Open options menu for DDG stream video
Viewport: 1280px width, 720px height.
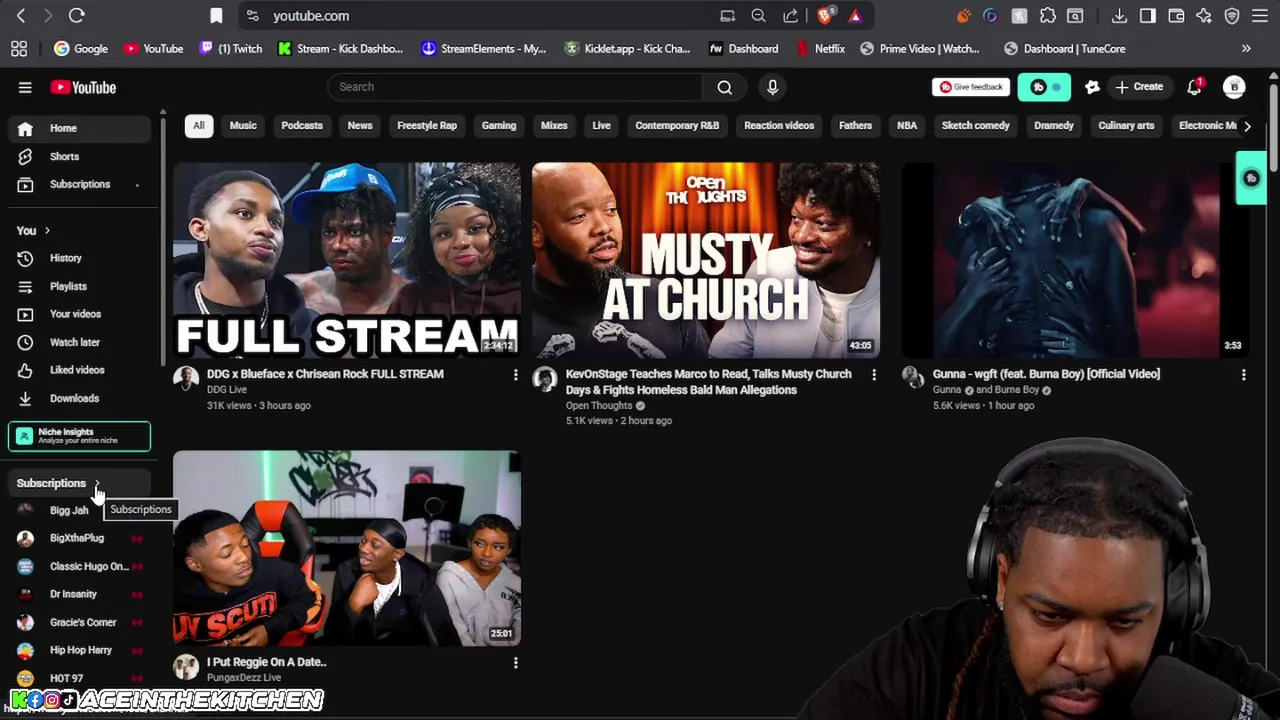(x=516, y=375)
